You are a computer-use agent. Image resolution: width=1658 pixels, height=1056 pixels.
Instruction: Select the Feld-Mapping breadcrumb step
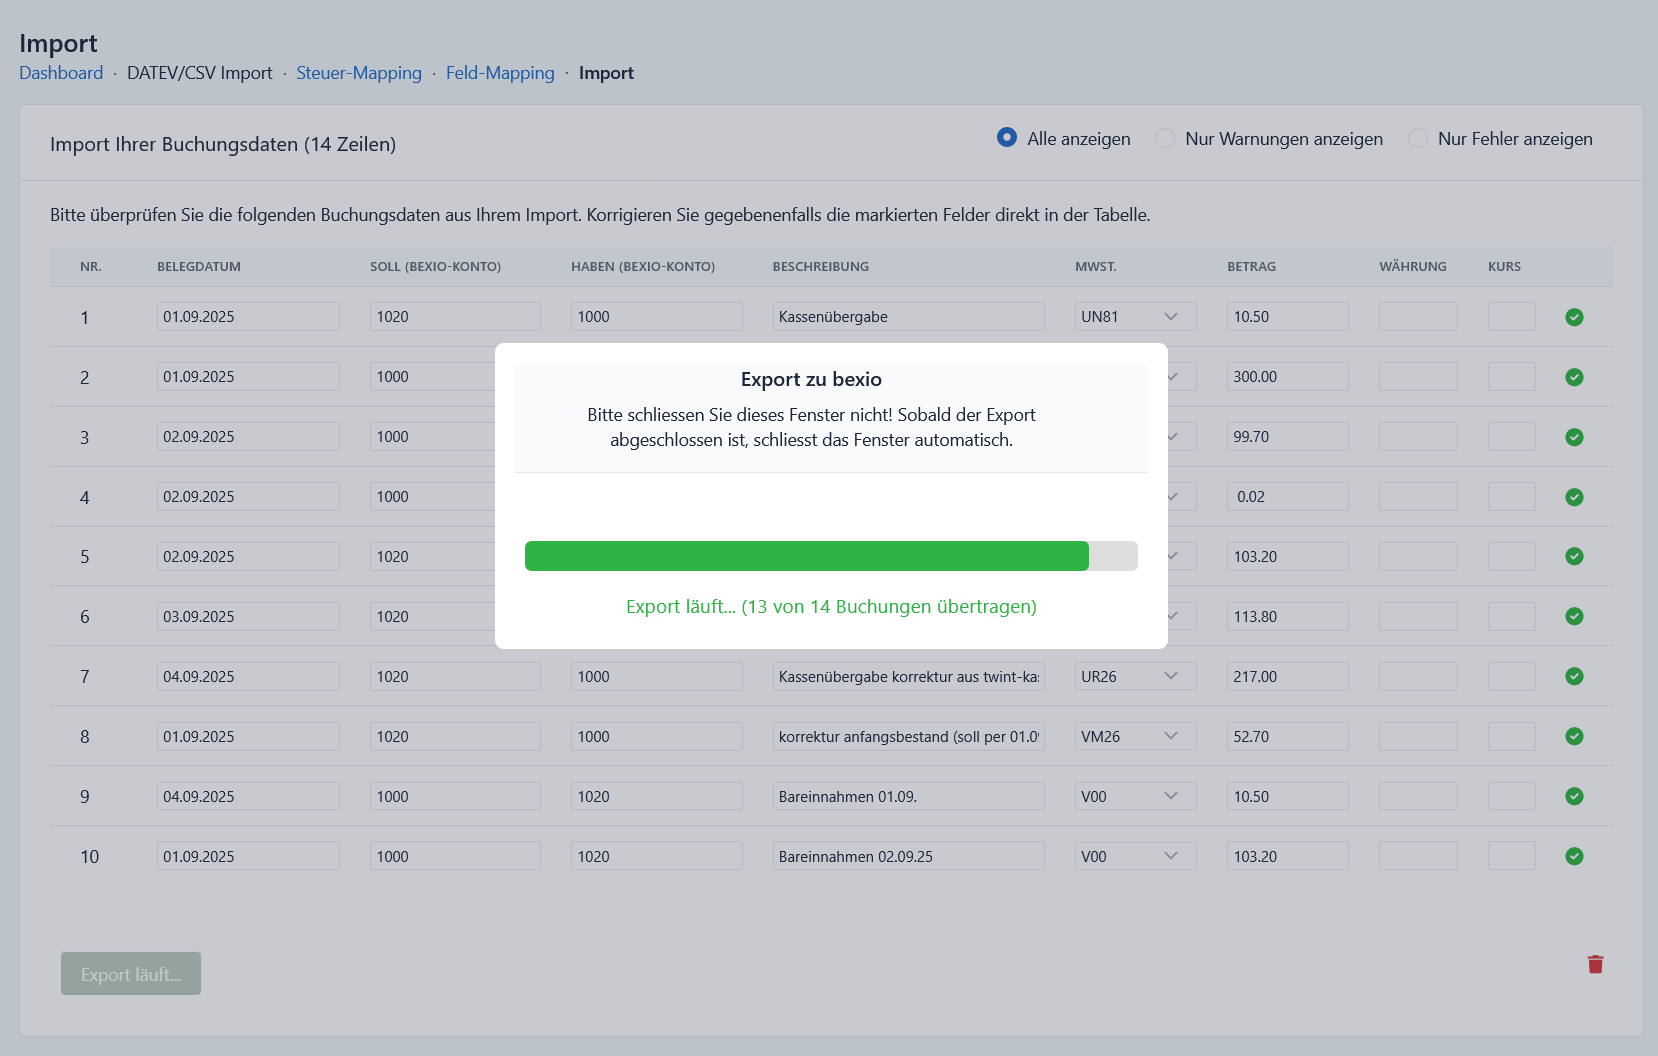coord(500,72)
